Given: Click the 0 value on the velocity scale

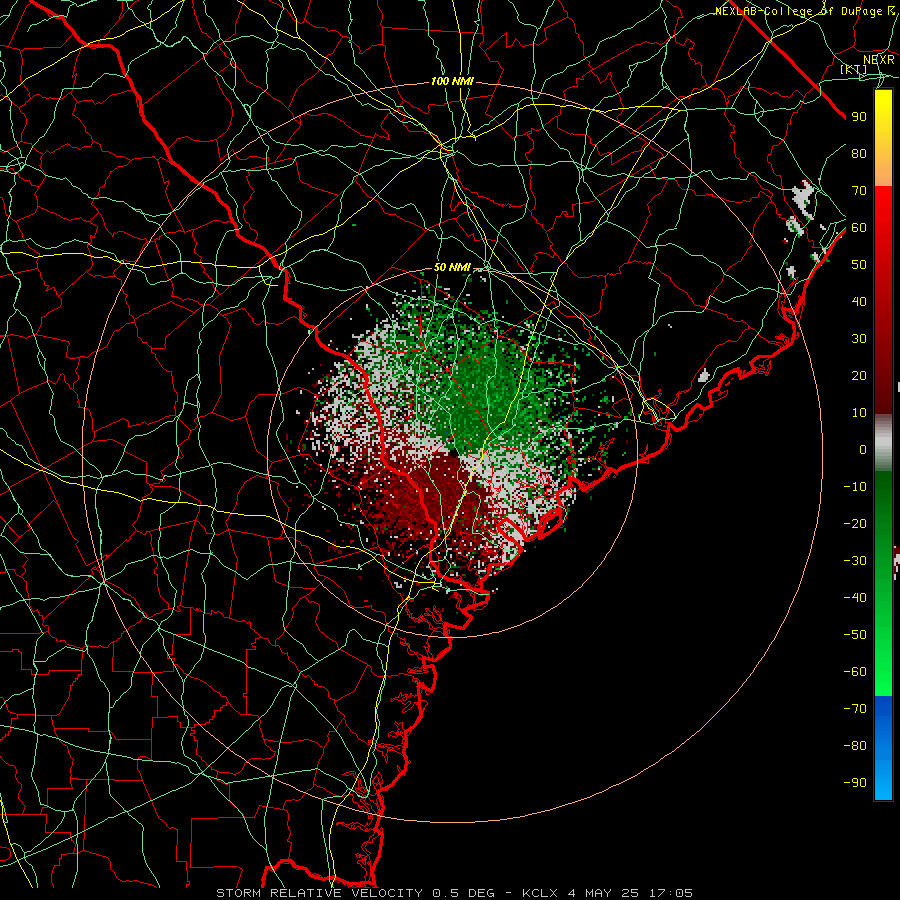Looking at the screenshot, I should click(x=863, y=449).
